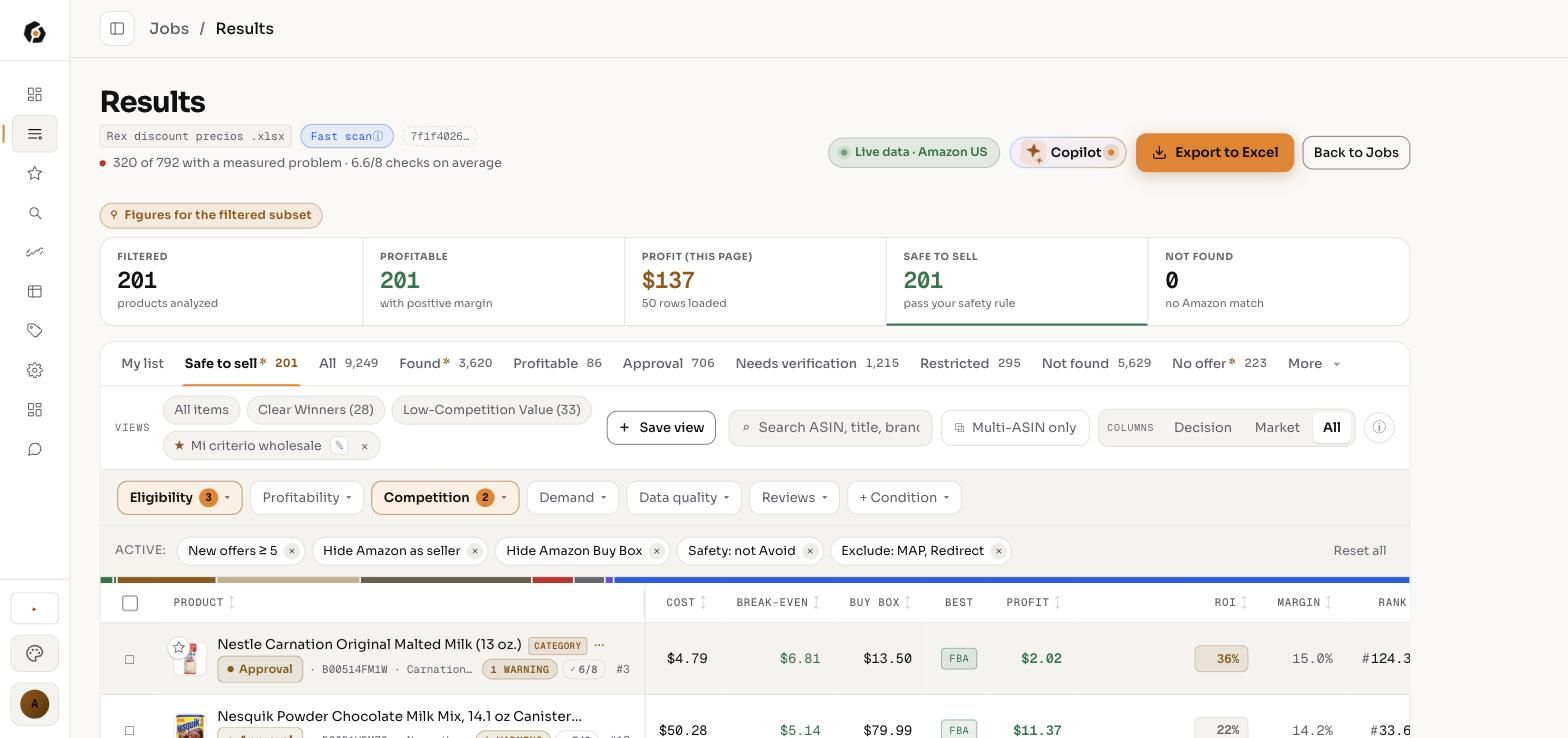This screenshot has height=738, width=1568.
Task: Open the theme palette icon
Action: [35, 653]
